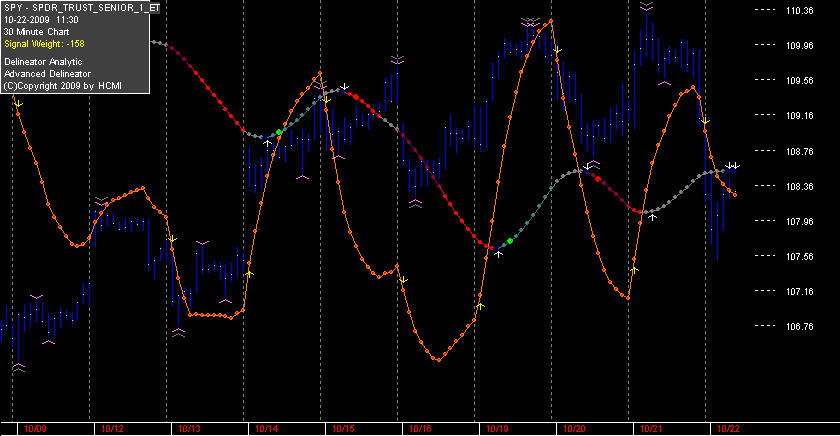Select the 10/12 date marker
840x436 pixels.
(112, 429)
